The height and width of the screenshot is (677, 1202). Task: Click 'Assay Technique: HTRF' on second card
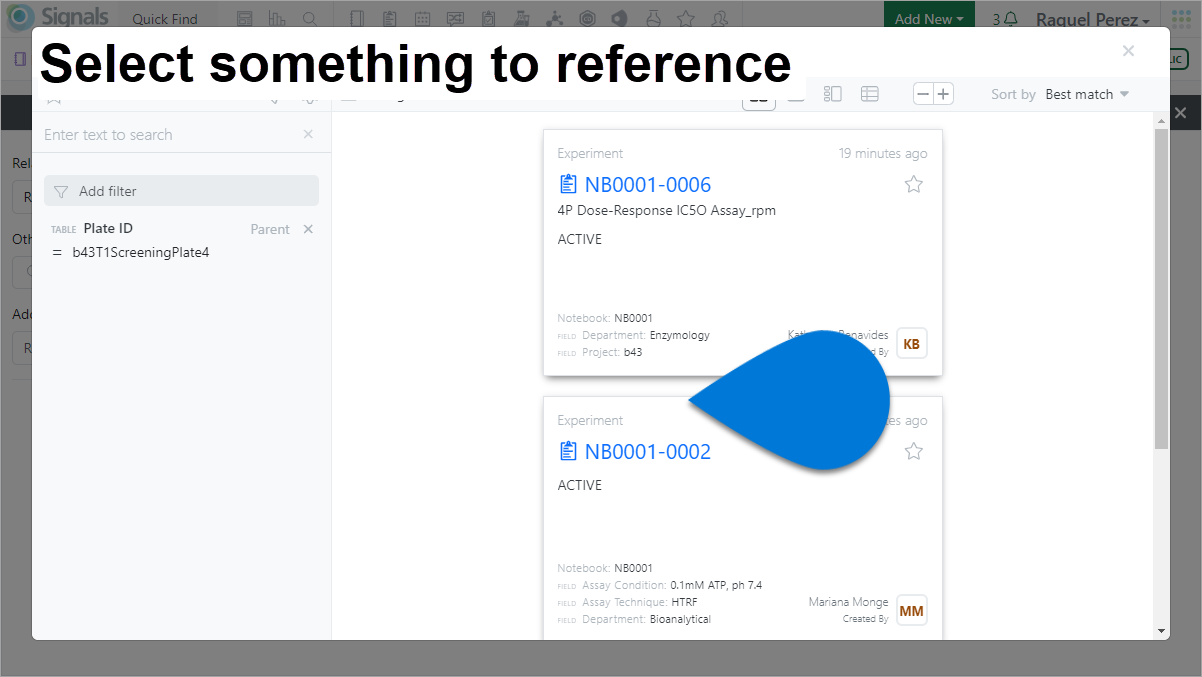pos(627,602)
